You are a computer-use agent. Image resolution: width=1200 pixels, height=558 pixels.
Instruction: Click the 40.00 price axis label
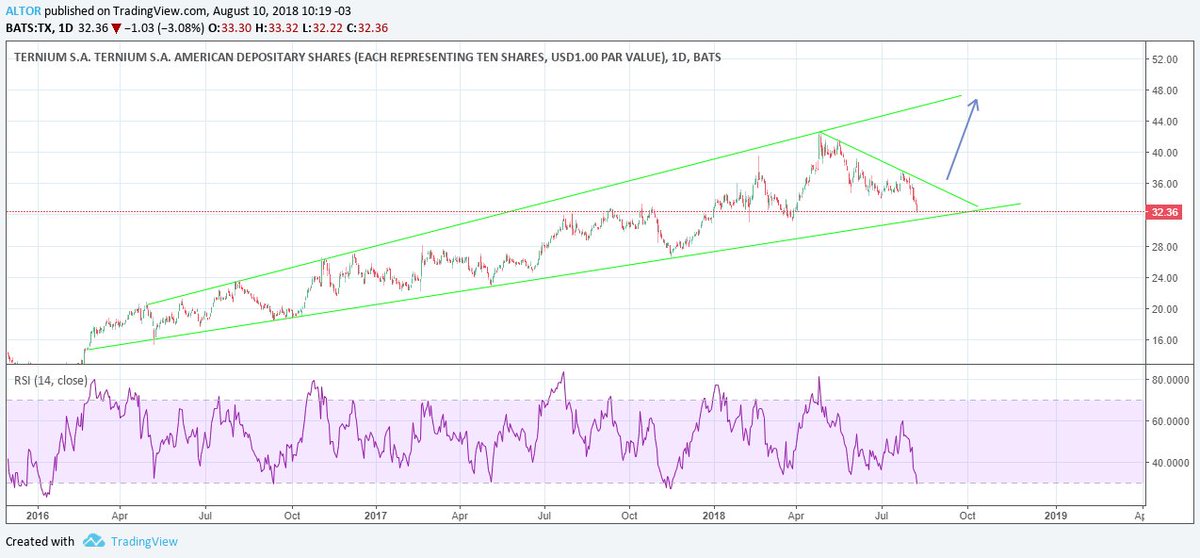click(1166, 153)
